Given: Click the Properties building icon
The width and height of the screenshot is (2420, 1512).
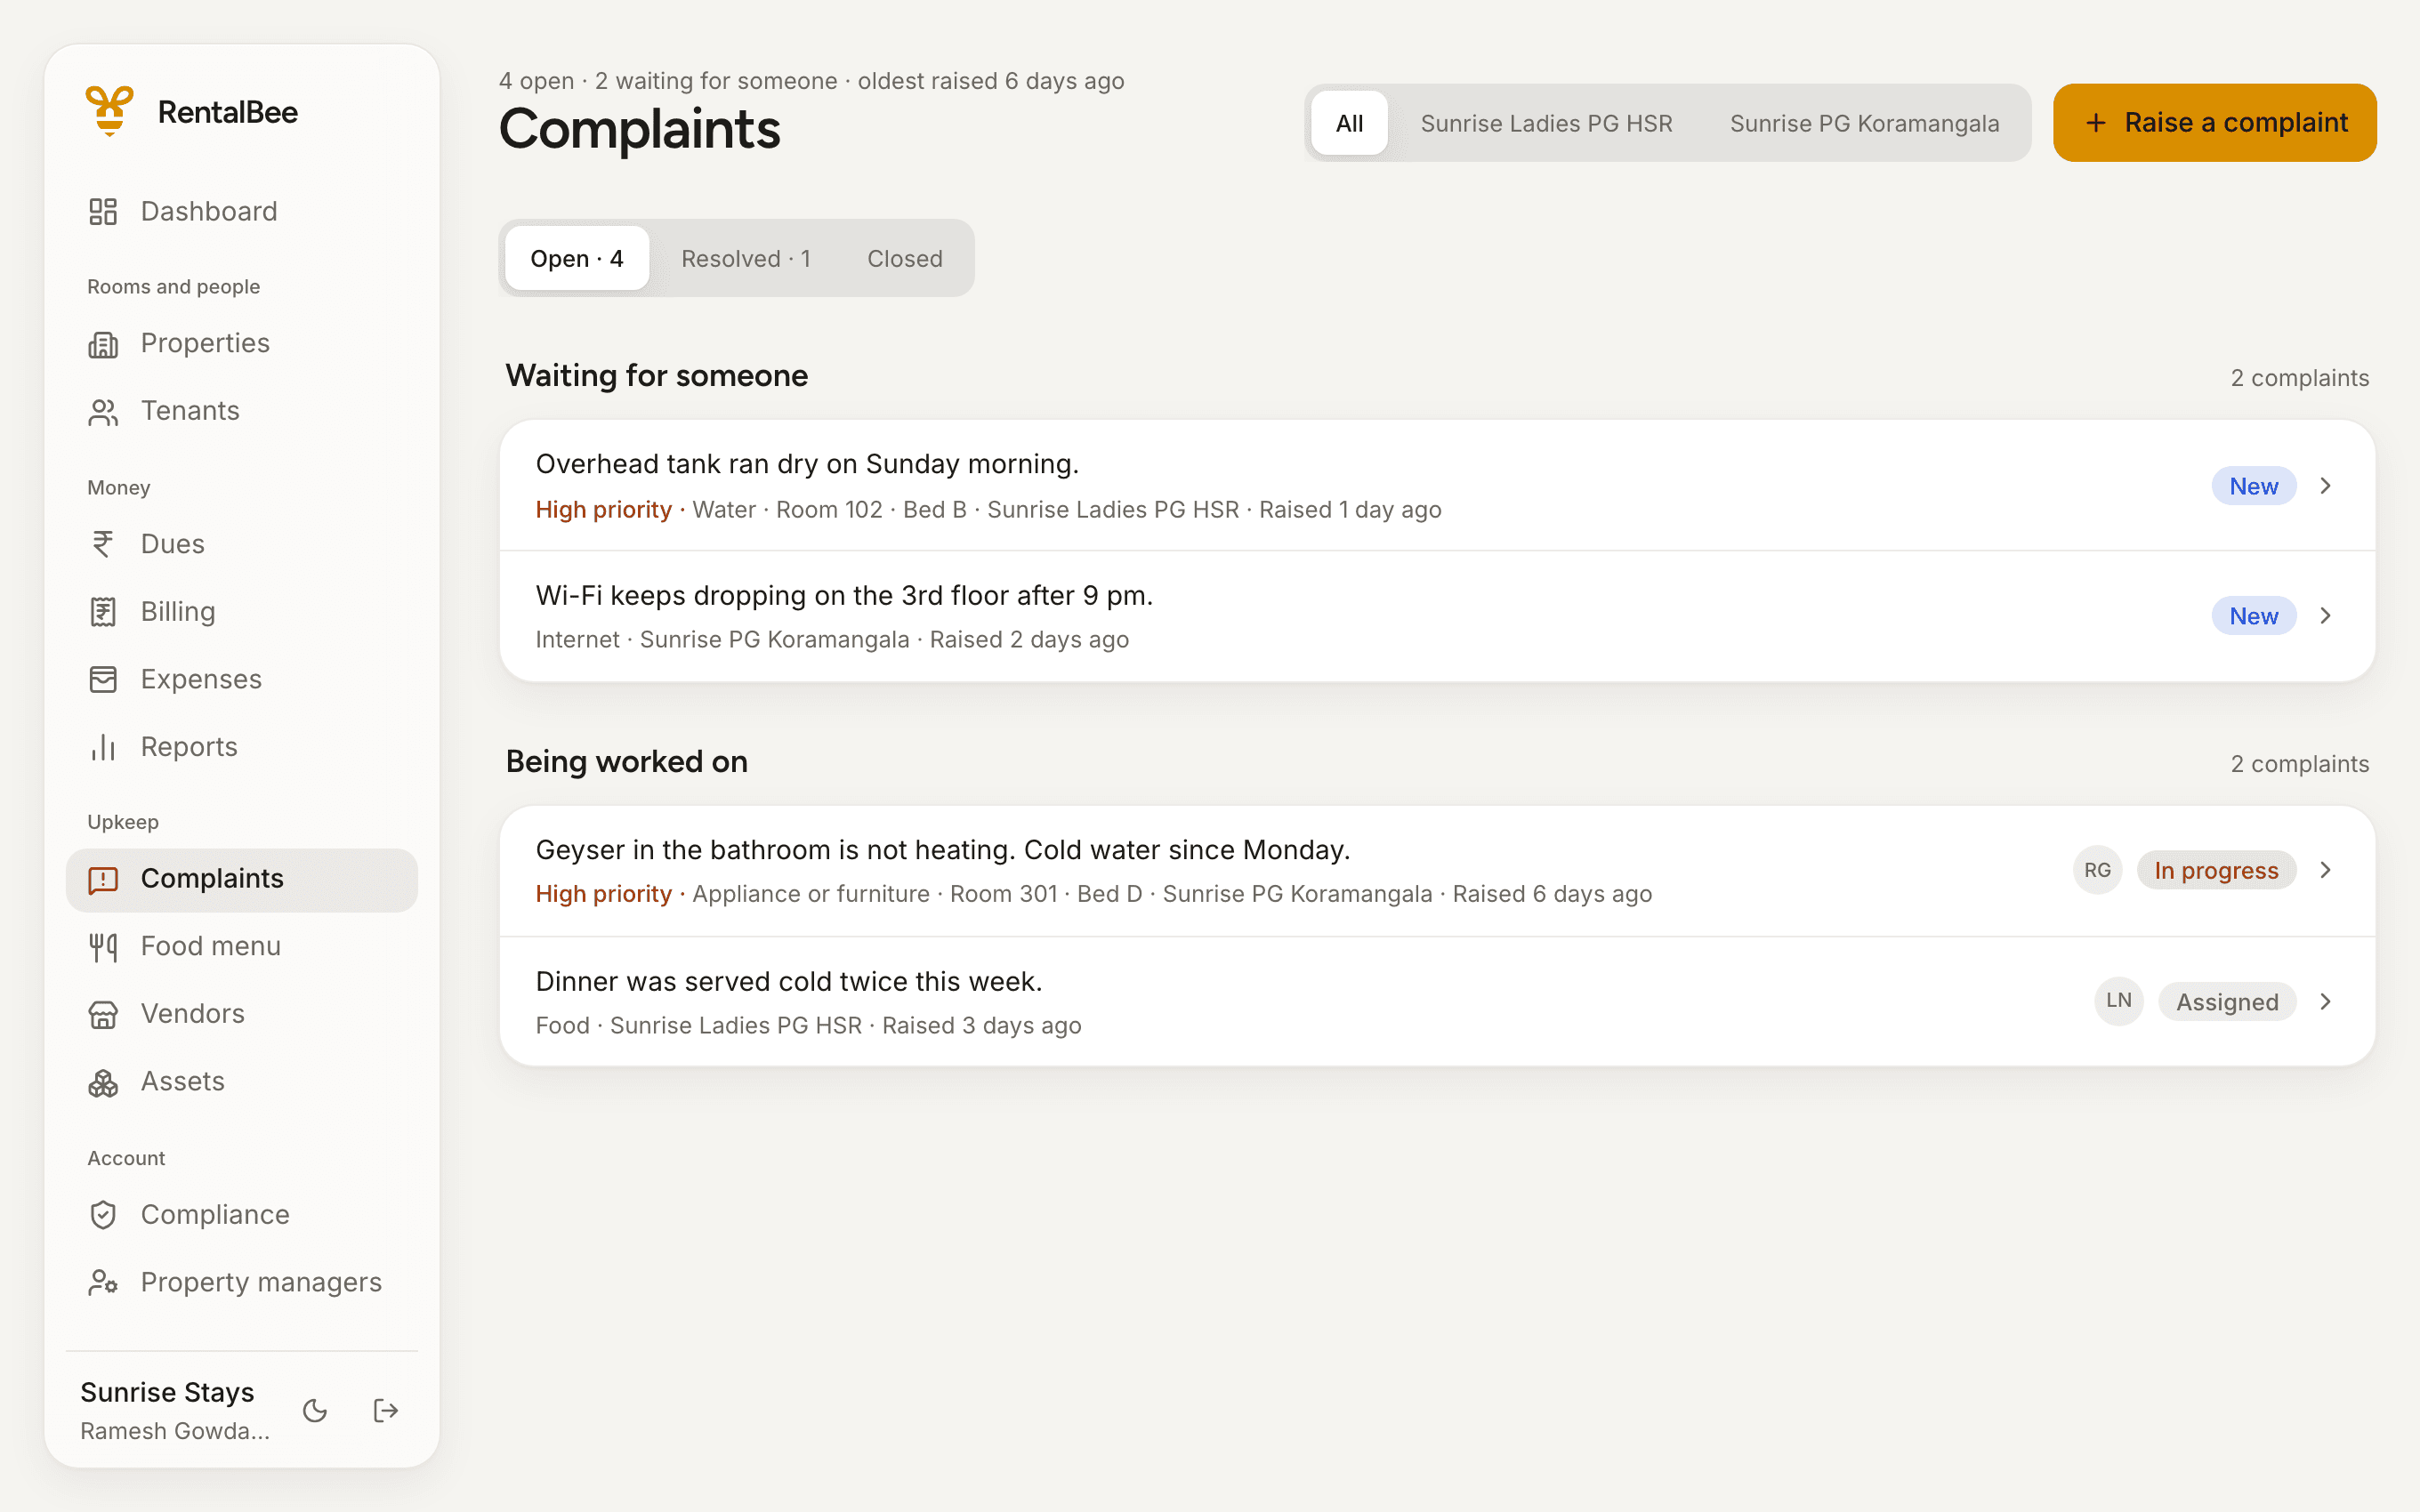Looking at the screenshot, I should pyautogui.click(x=103, y=344).
